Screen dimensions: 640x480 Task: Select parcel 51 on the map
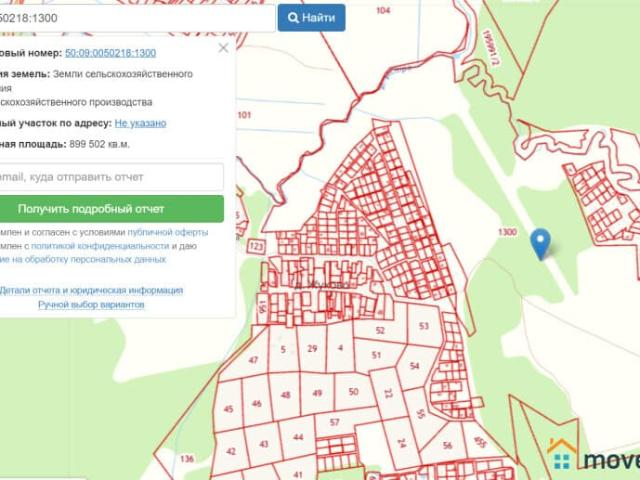click(x=376, y=355)
